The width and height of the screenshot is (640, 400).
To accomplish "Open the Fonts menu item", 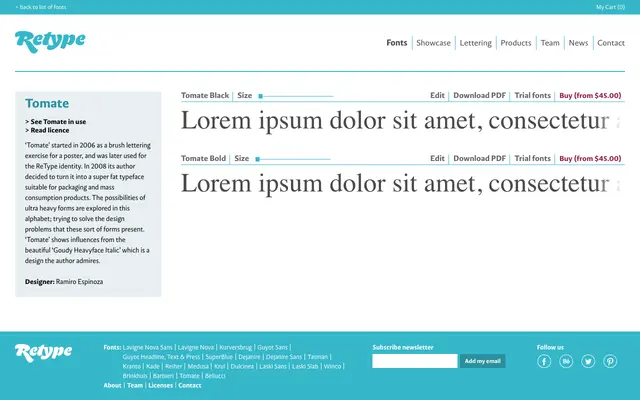I will pyautogui.click(x=397, y=43).
